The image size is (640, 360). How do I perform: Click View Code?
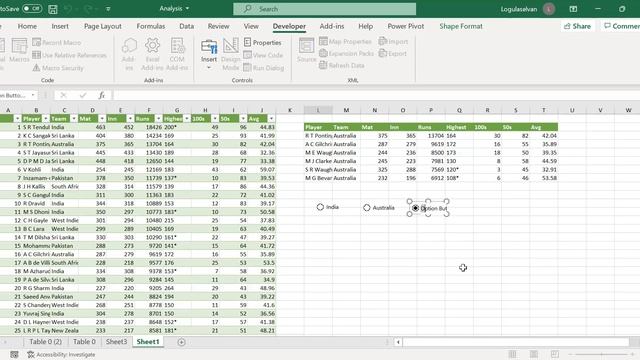click(263, 55)
